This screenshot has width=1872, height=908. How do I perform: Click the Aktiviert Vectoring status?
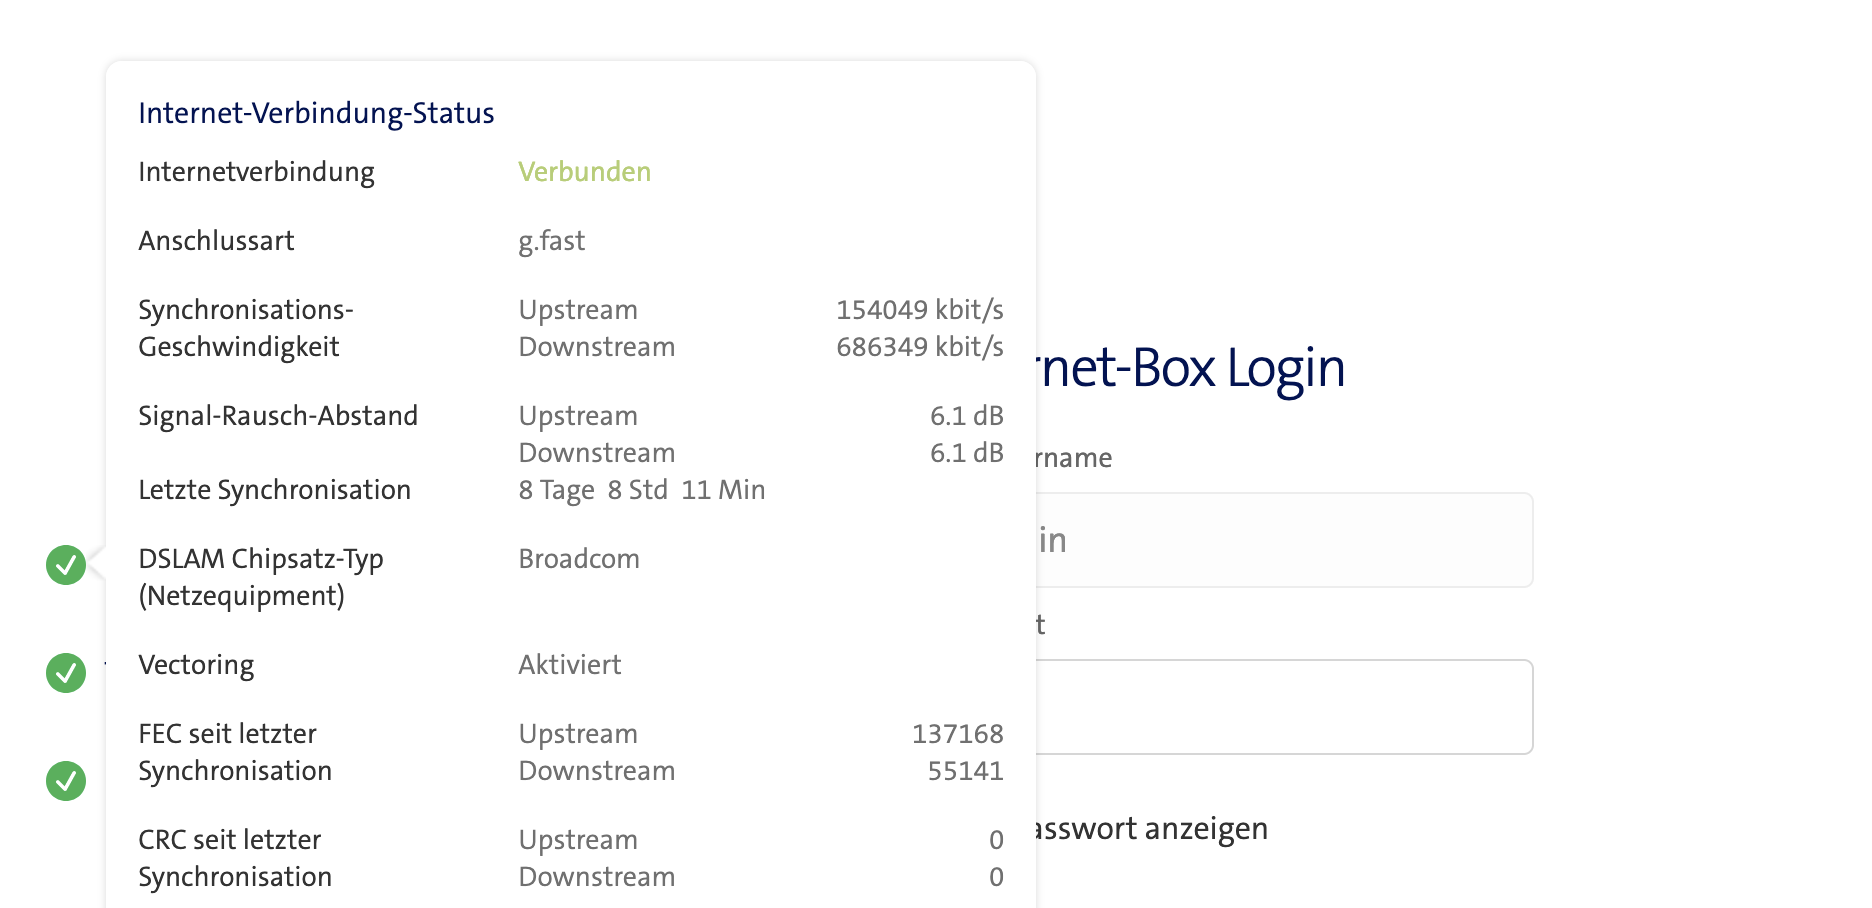(569, 665)
